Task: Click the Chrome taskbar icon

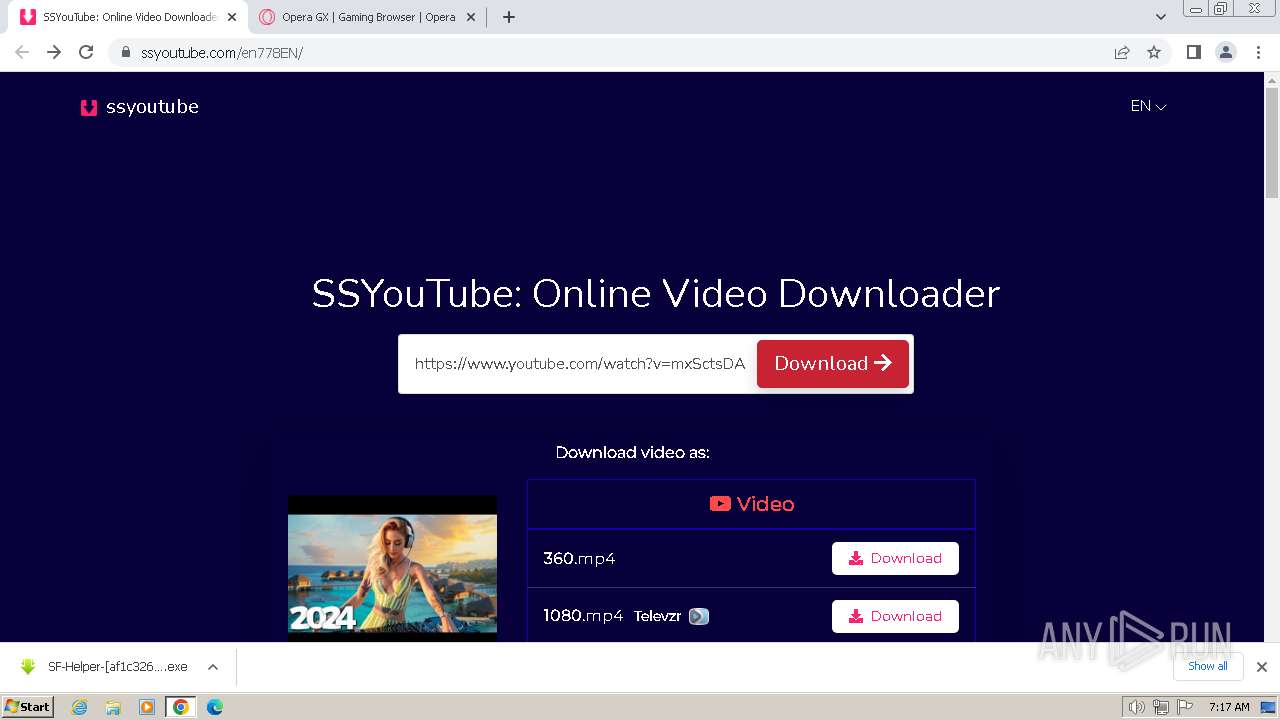Action: [181, 707]
